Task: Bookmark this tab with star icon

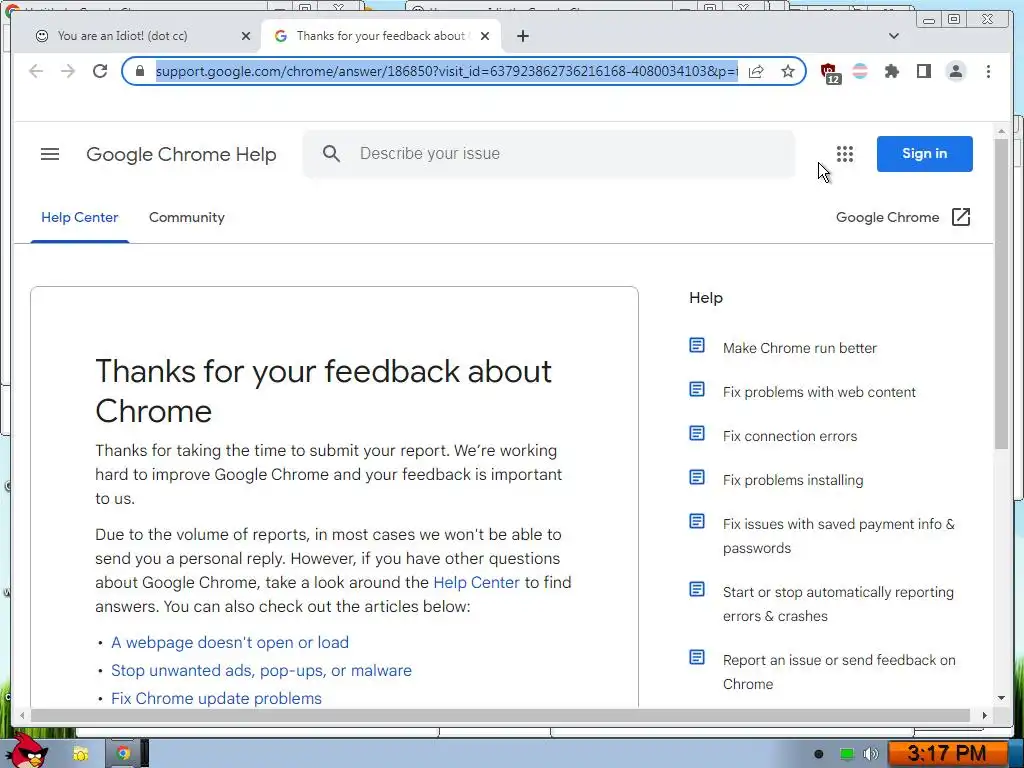Action: (788, 71)
